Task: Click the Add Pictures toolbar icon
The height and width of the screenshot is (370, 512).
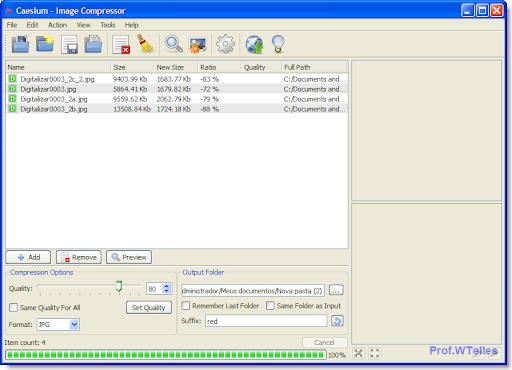Action: 20,44
